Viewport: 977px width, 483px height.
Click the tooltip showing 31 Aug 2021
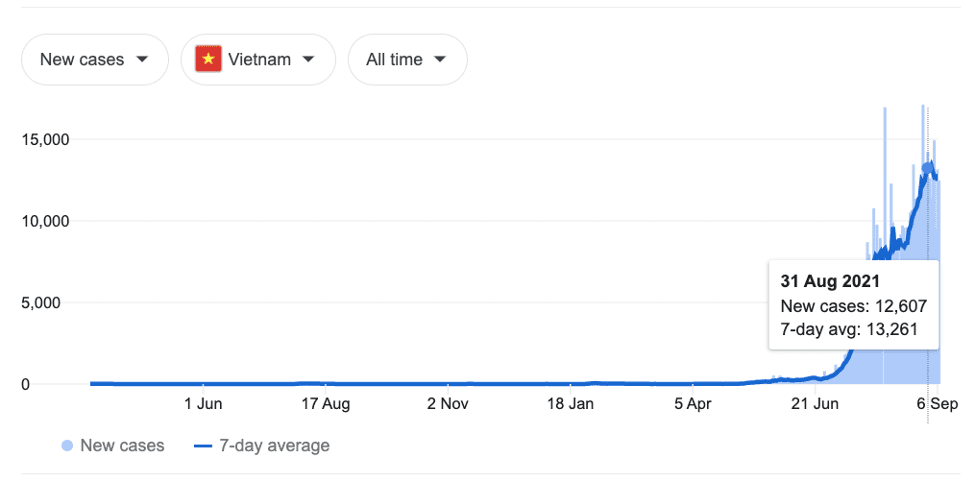[854, 305]
